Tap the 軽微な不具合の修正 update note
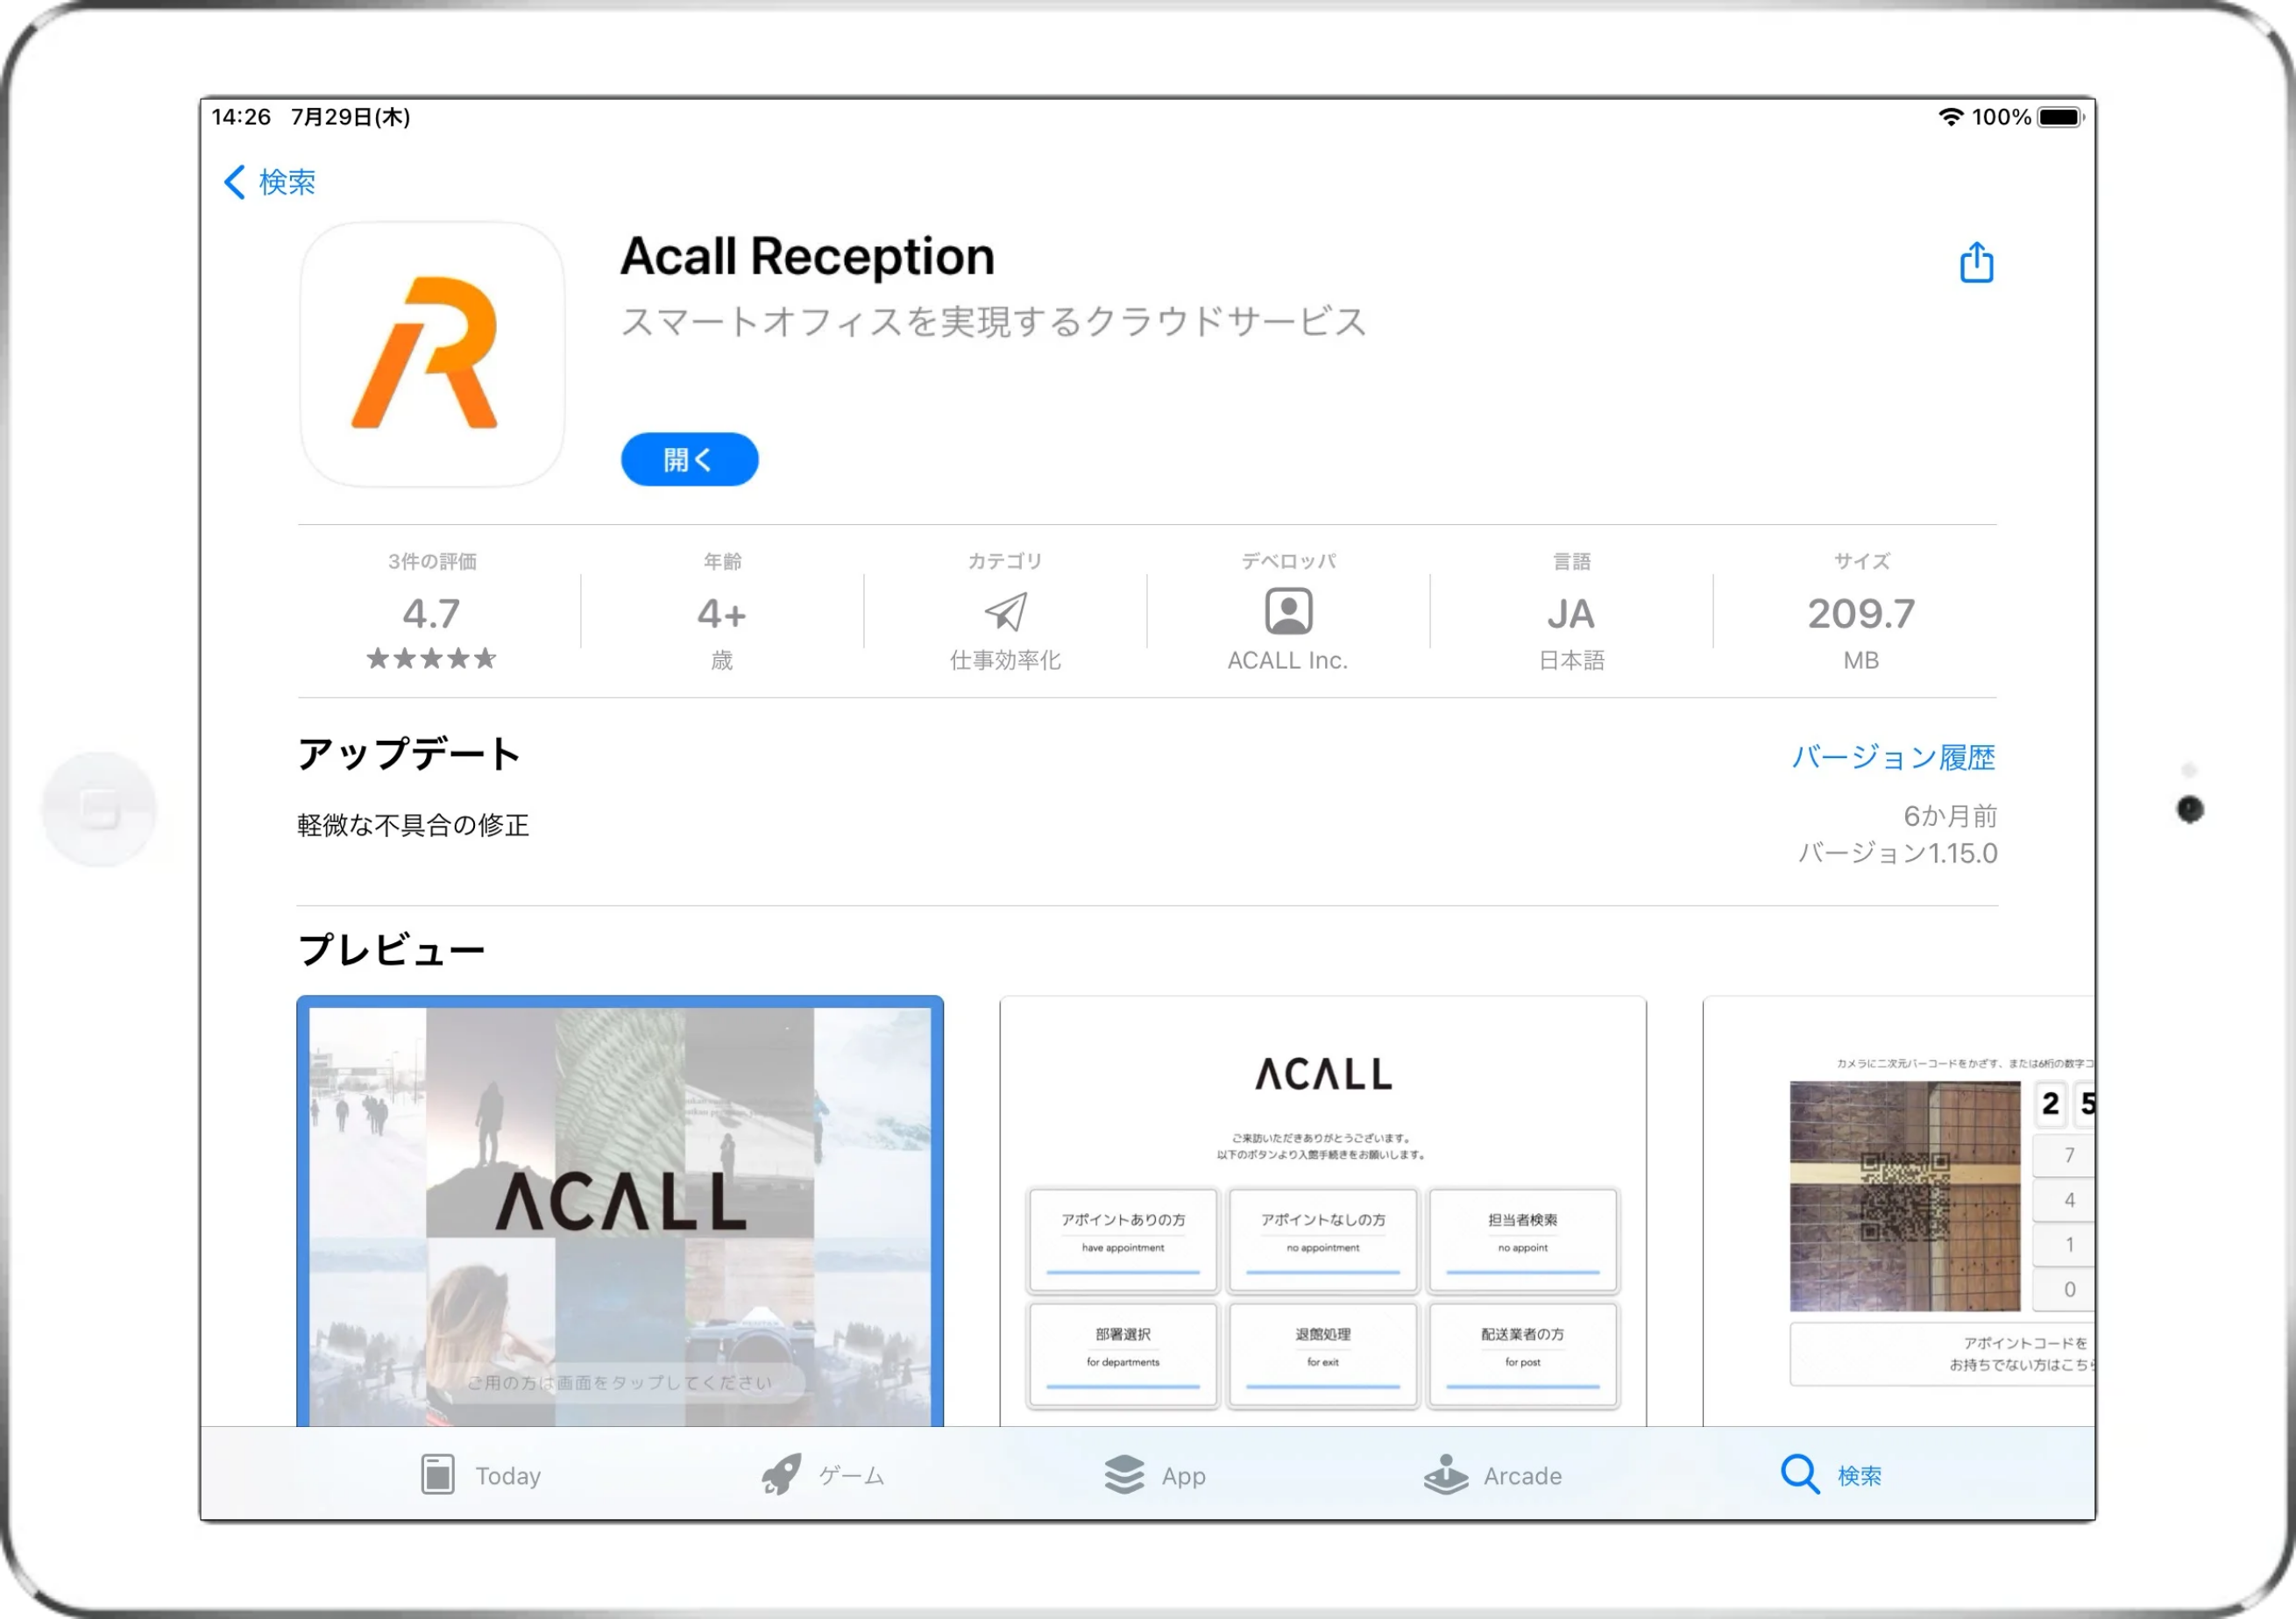The height and width of the screenshot is (1619, 2296). (413, 825)
